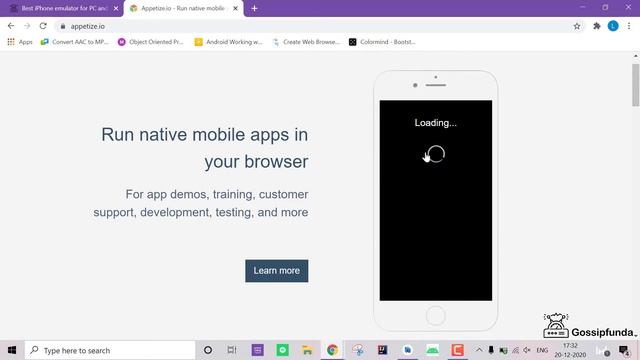Open the 'Create Web Browse...' bookmark

(306, 42)
